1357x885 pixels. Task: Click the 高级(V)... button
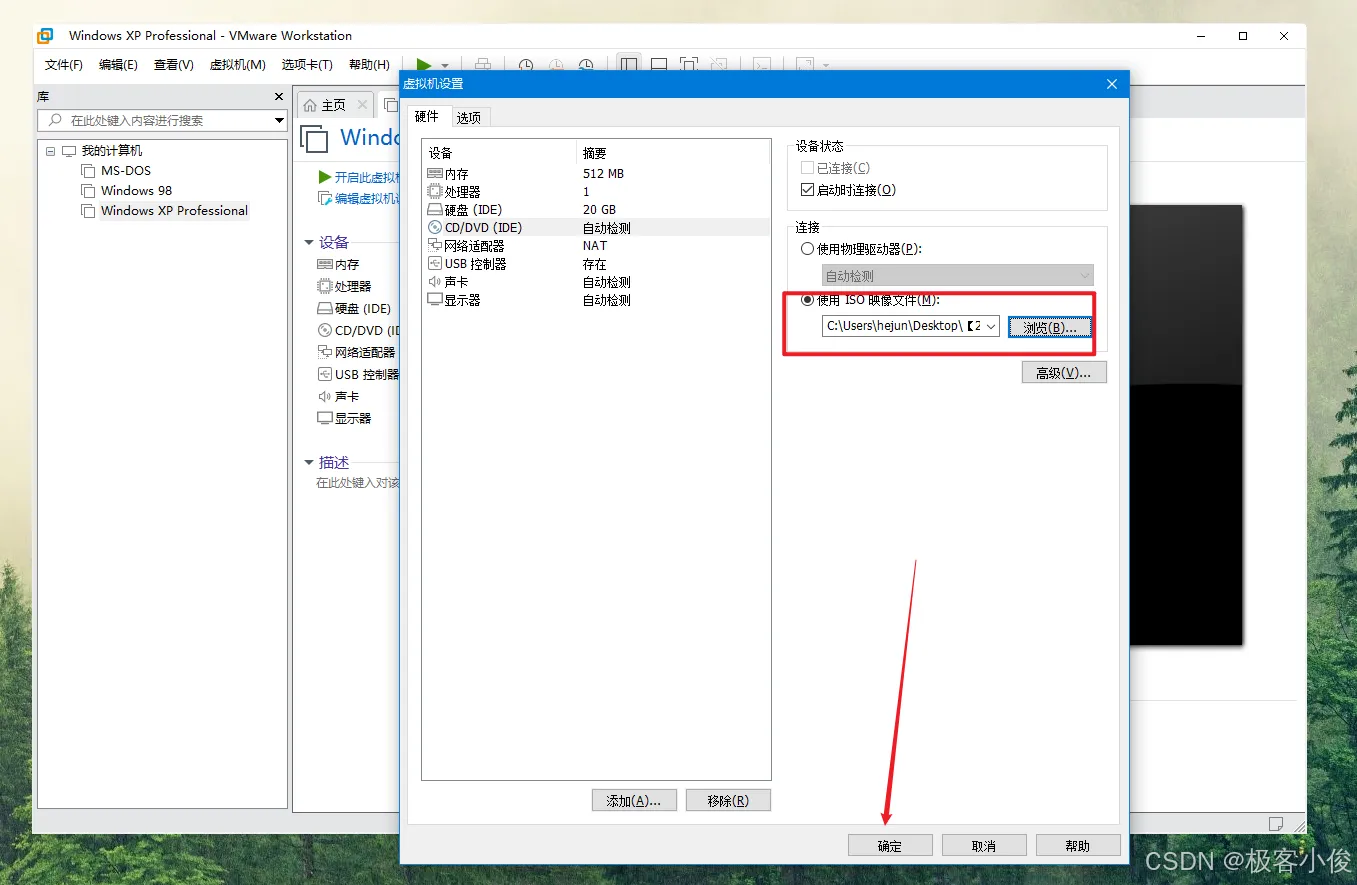(1064, 373)
